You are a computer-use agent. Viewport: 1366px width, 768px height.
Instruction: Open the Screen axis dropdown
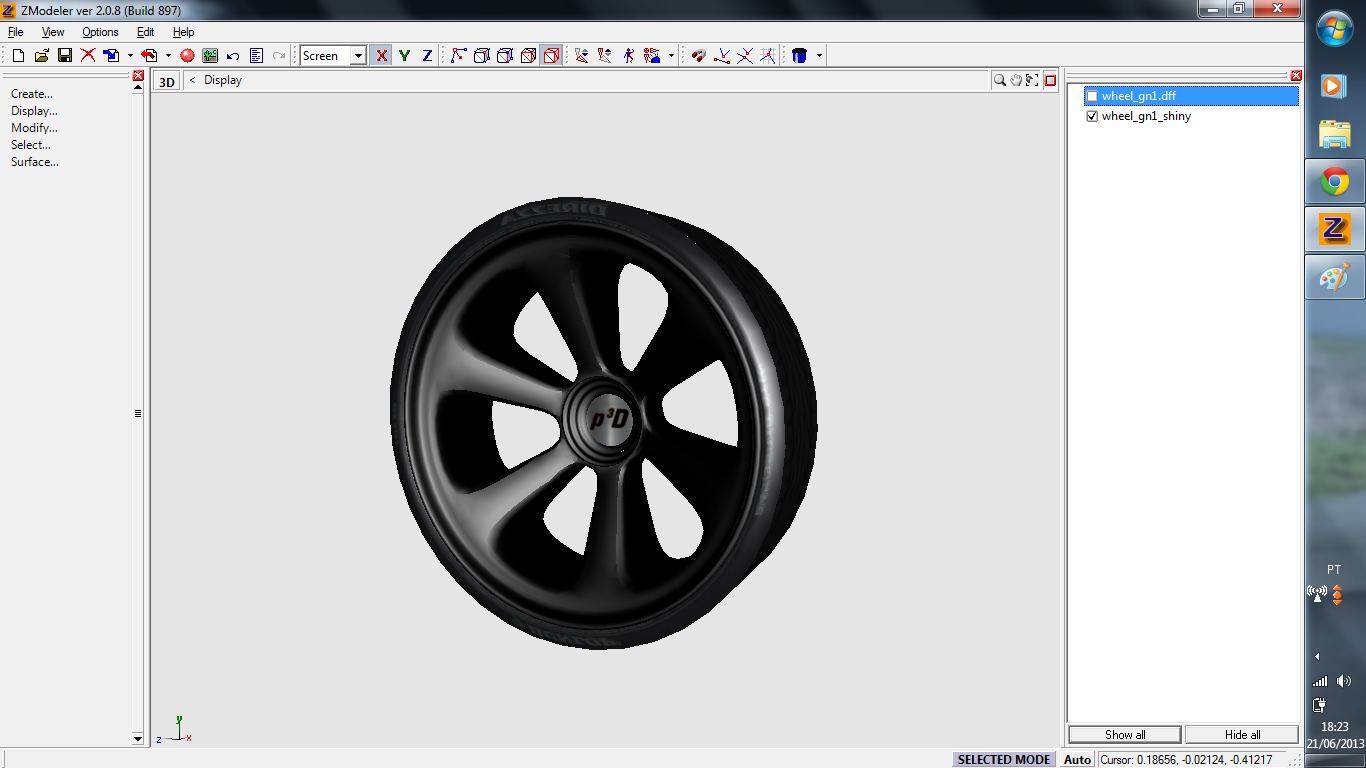(358, 56)
